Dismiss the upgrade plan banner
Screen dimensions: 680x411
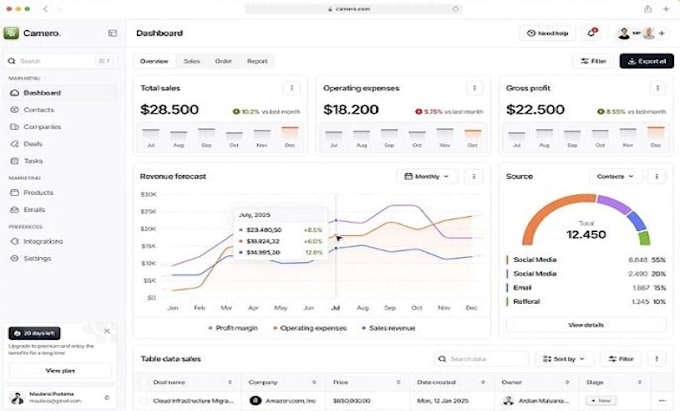107,331
